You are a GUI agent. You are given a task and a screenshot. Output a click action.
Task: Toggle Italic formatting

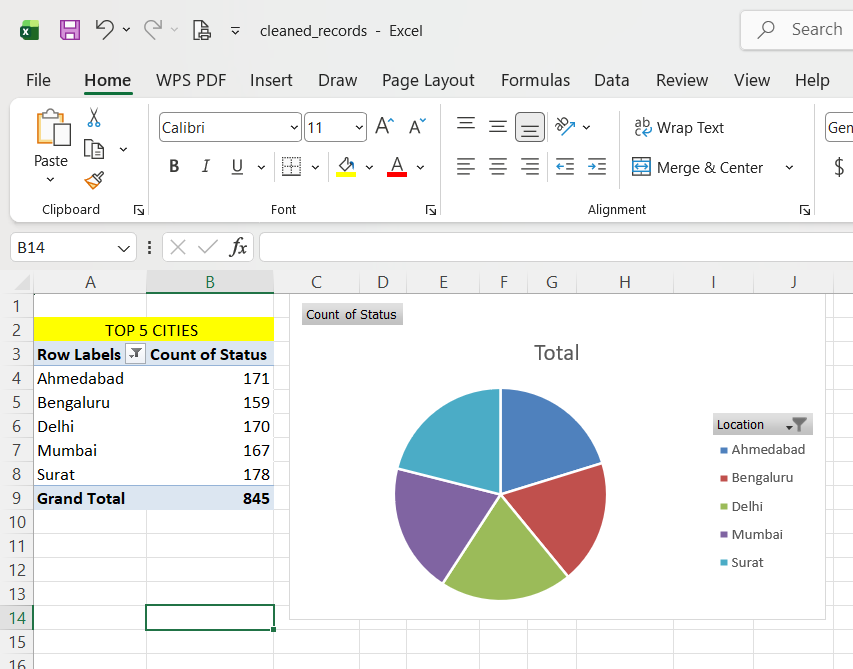pos(205,167)
